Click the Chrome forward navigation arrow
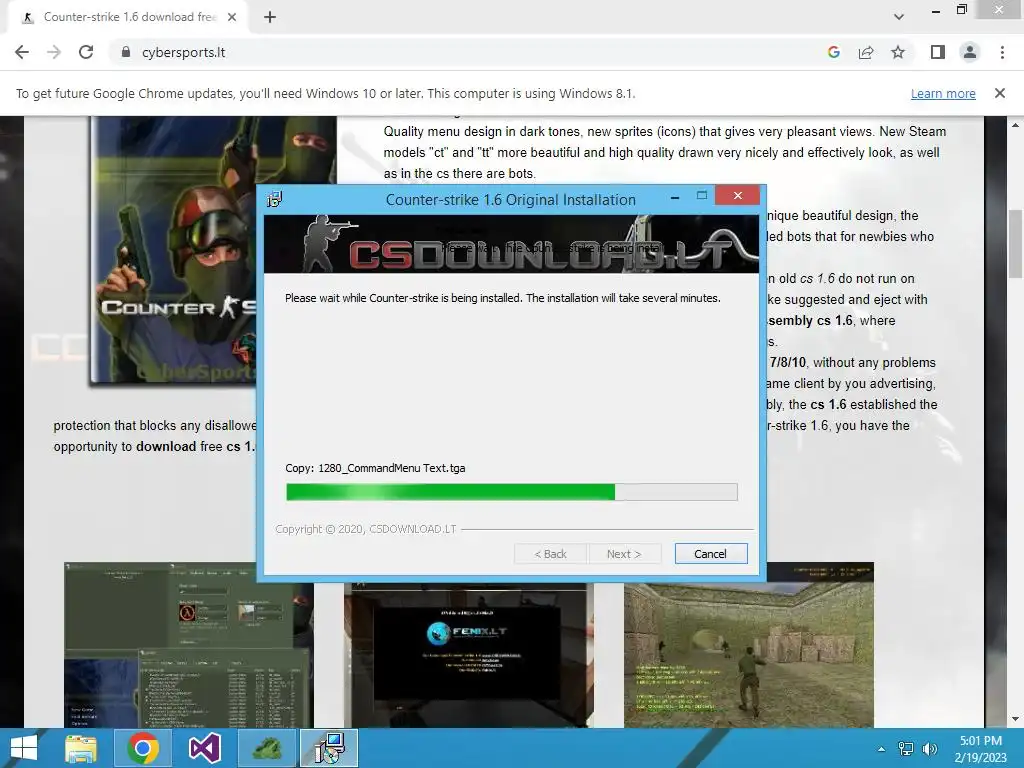 [54, 52]
